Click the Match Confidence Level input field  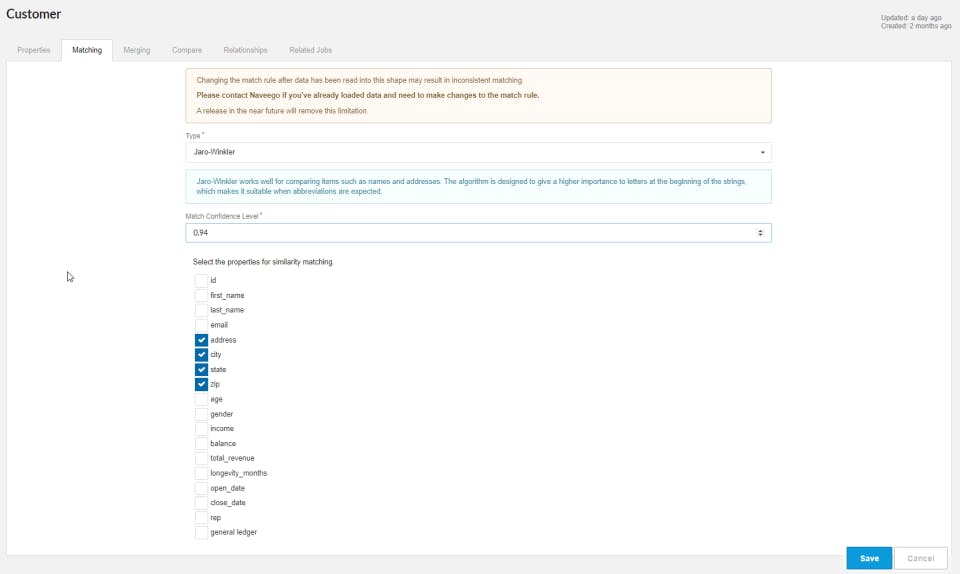pos(470,233)
